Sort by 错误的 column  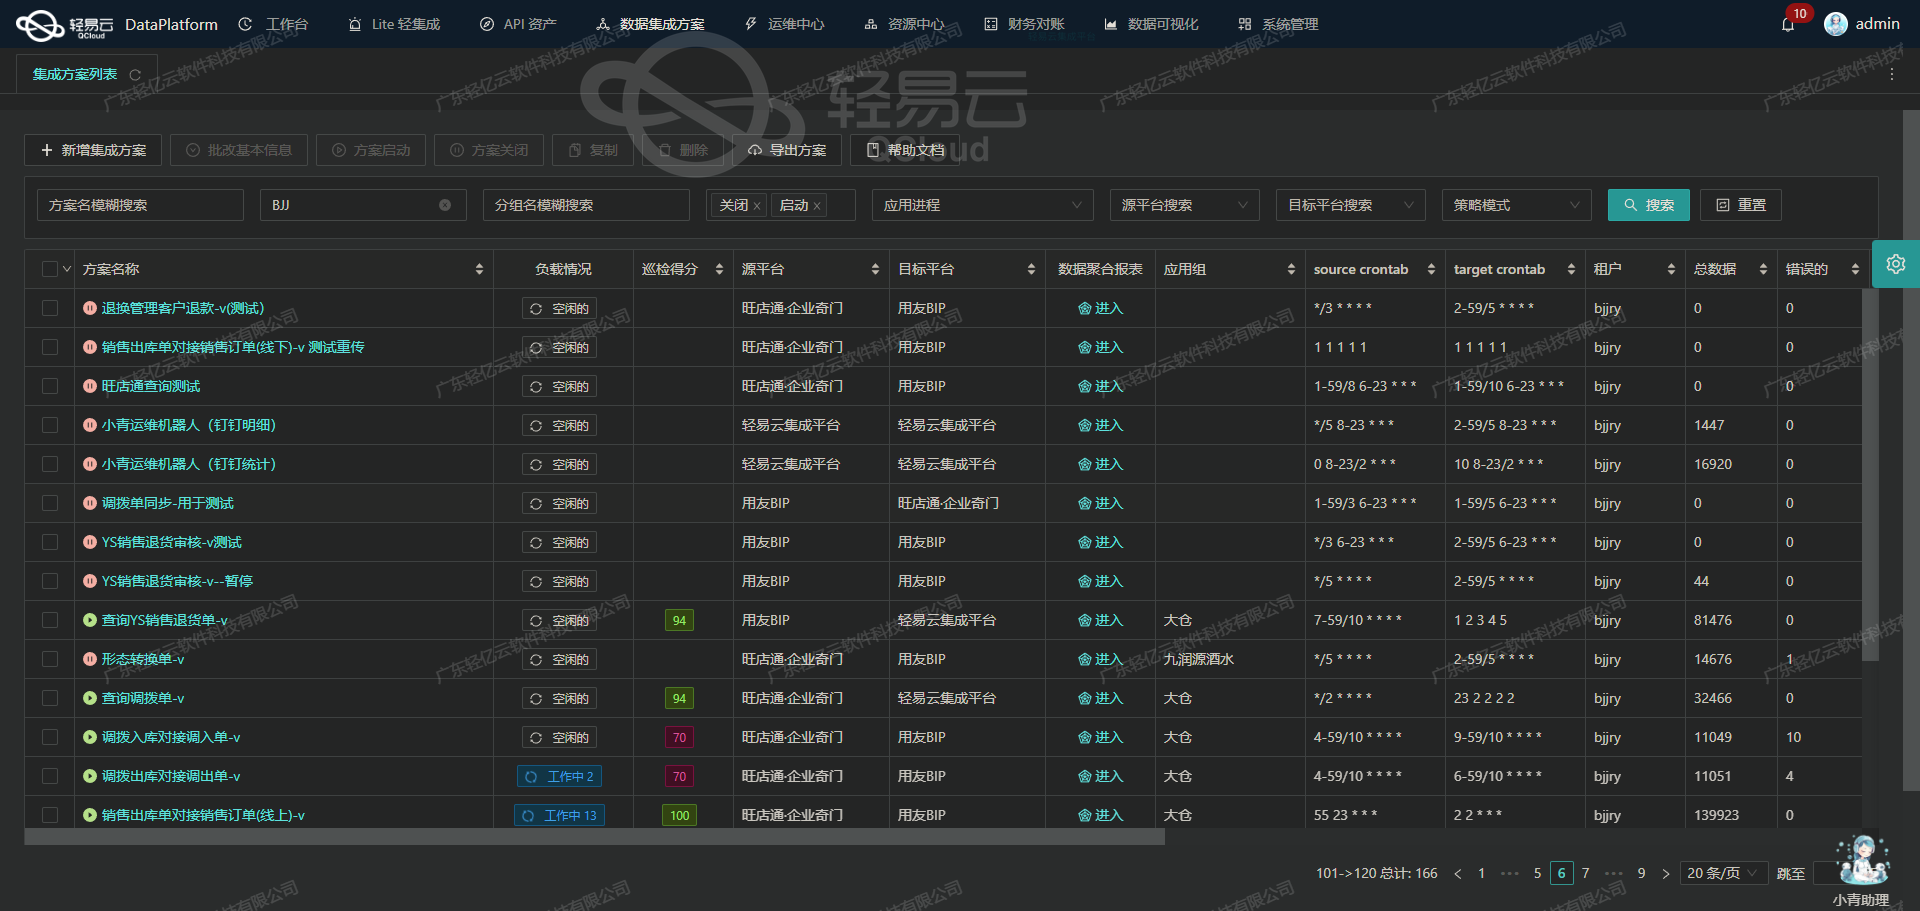tap(1855, 270)
